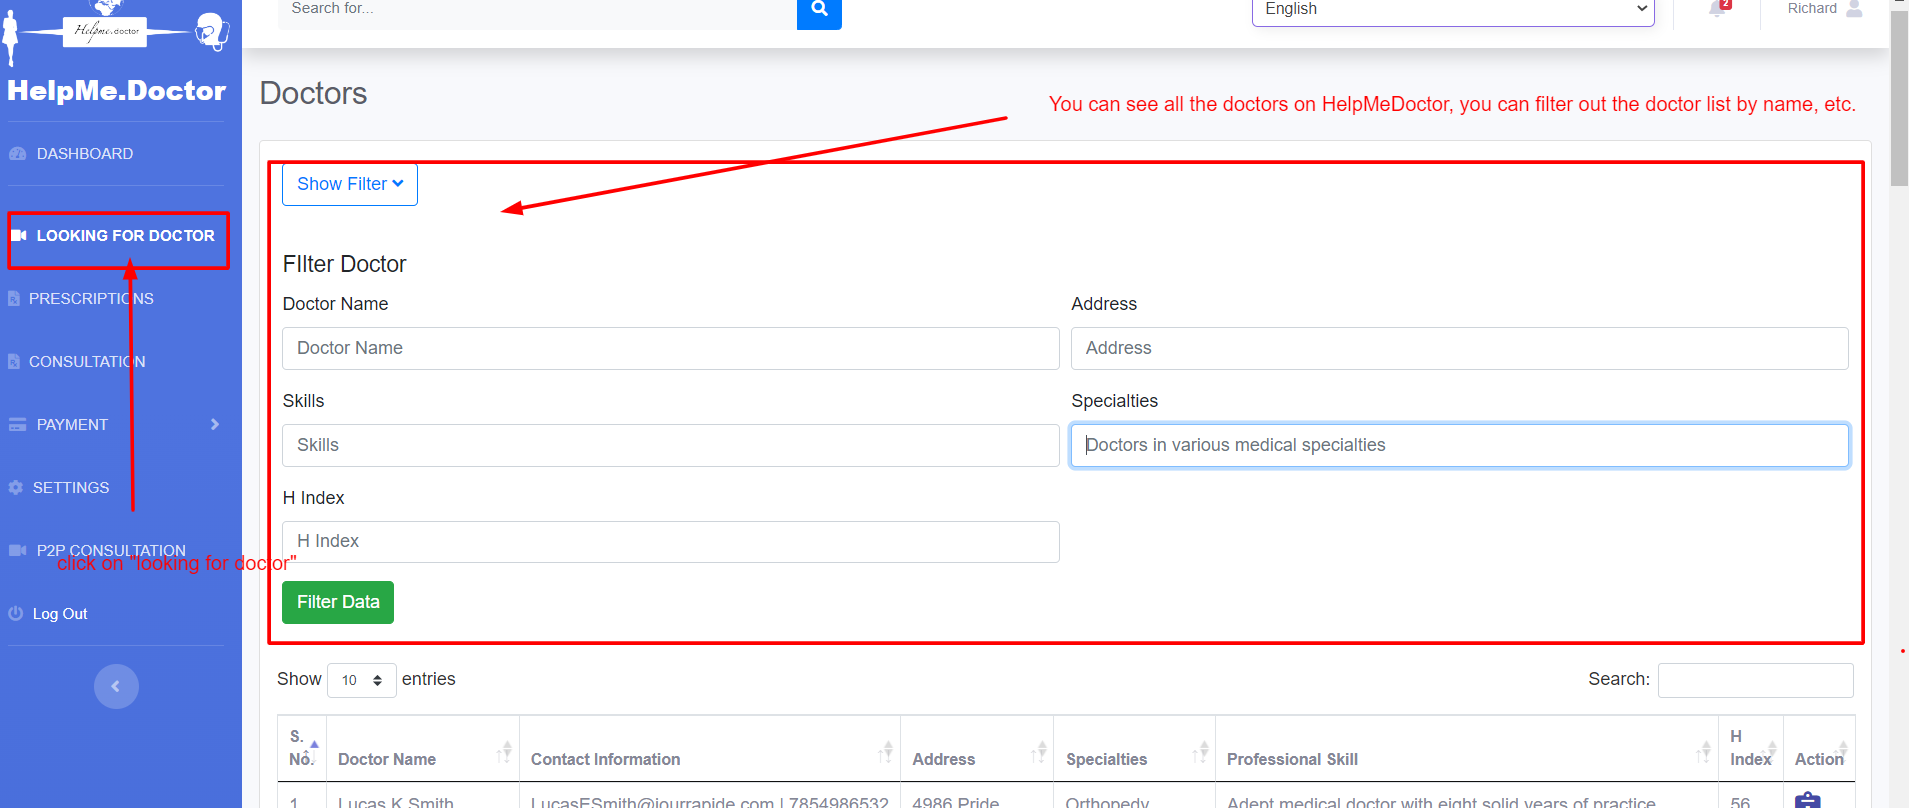Expand the Show Filter dropdown
This screenshot has height=808, width=1909.
click(x=349, y=184)
